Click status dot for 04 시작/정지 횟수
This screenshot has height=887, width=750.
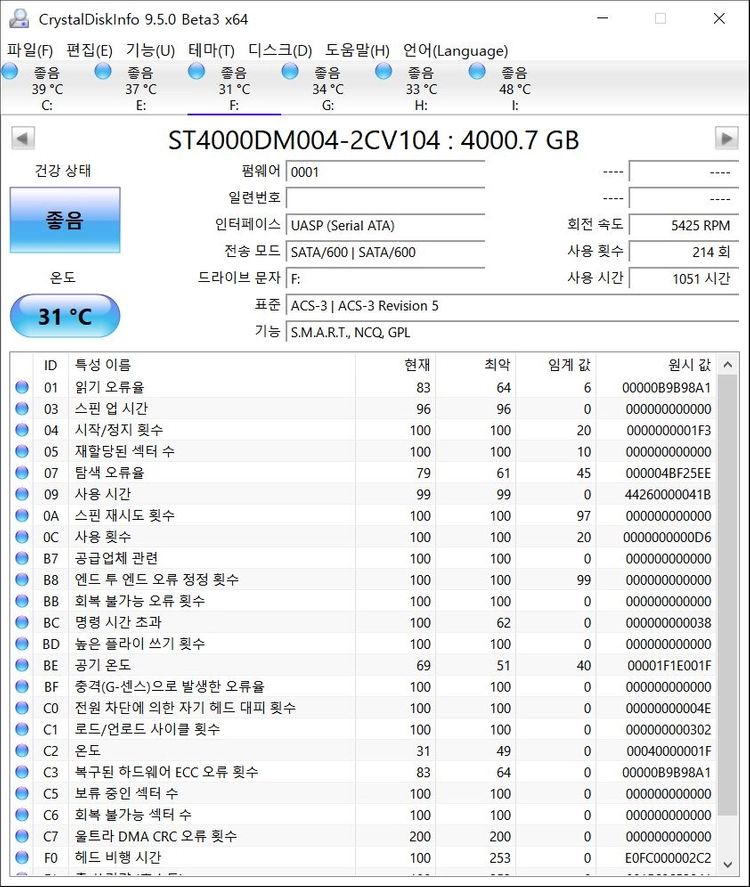22,430
